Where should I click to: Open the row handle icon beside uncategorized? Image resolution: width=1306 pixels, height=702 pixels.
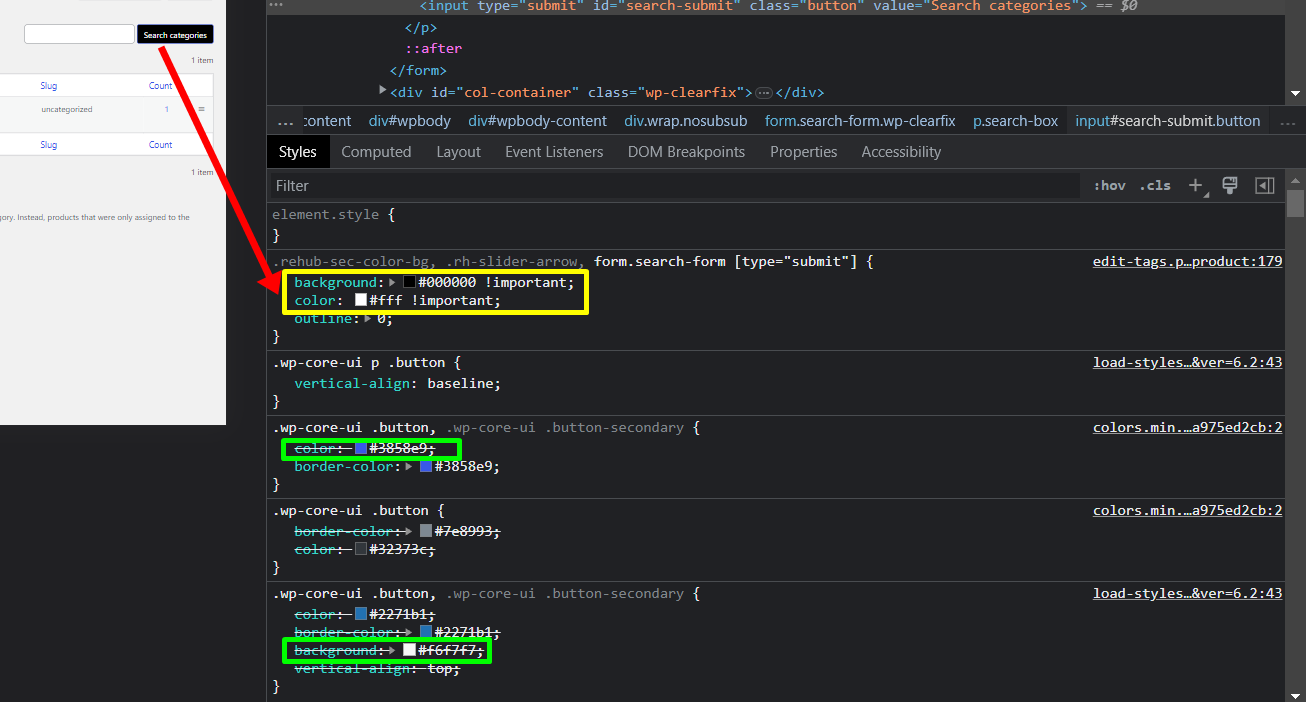201,109
